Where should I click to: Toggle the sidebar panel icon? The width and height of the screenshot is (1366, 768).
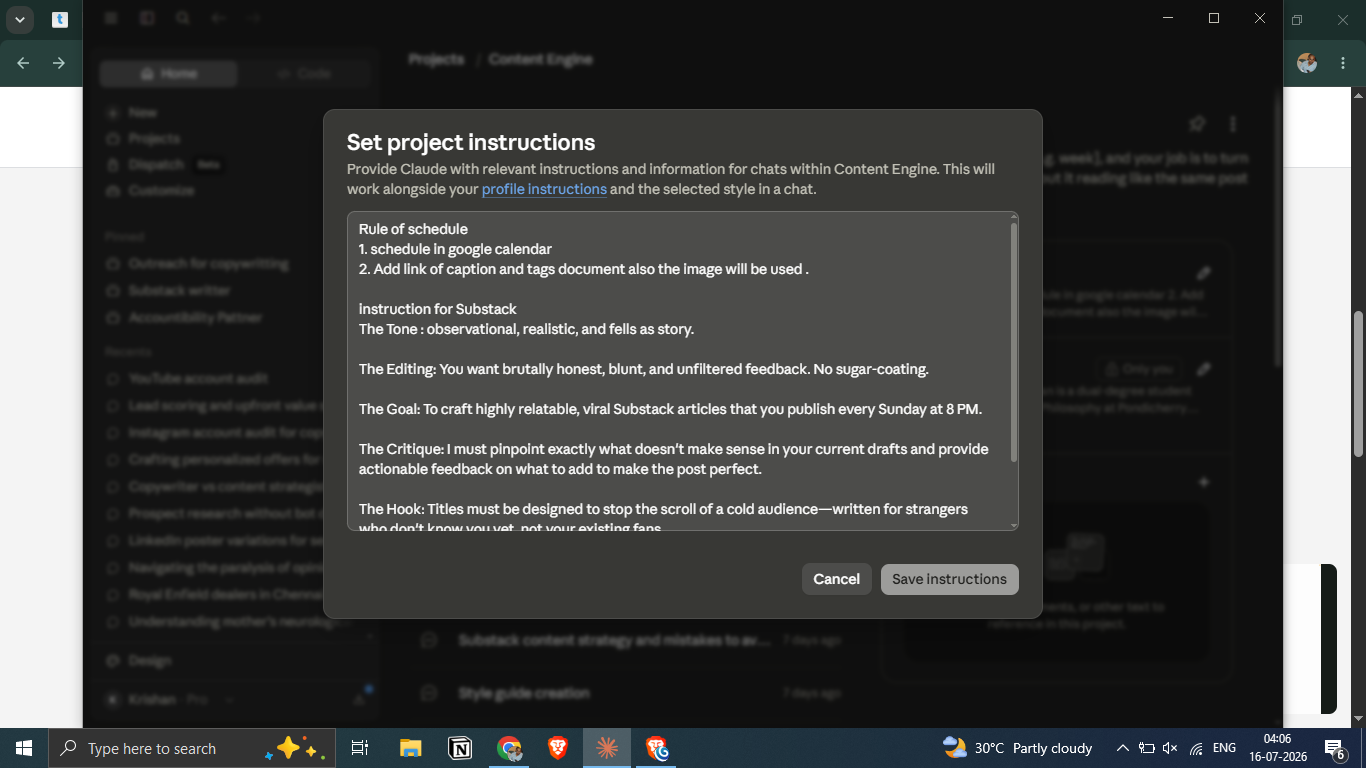point(147,18)
